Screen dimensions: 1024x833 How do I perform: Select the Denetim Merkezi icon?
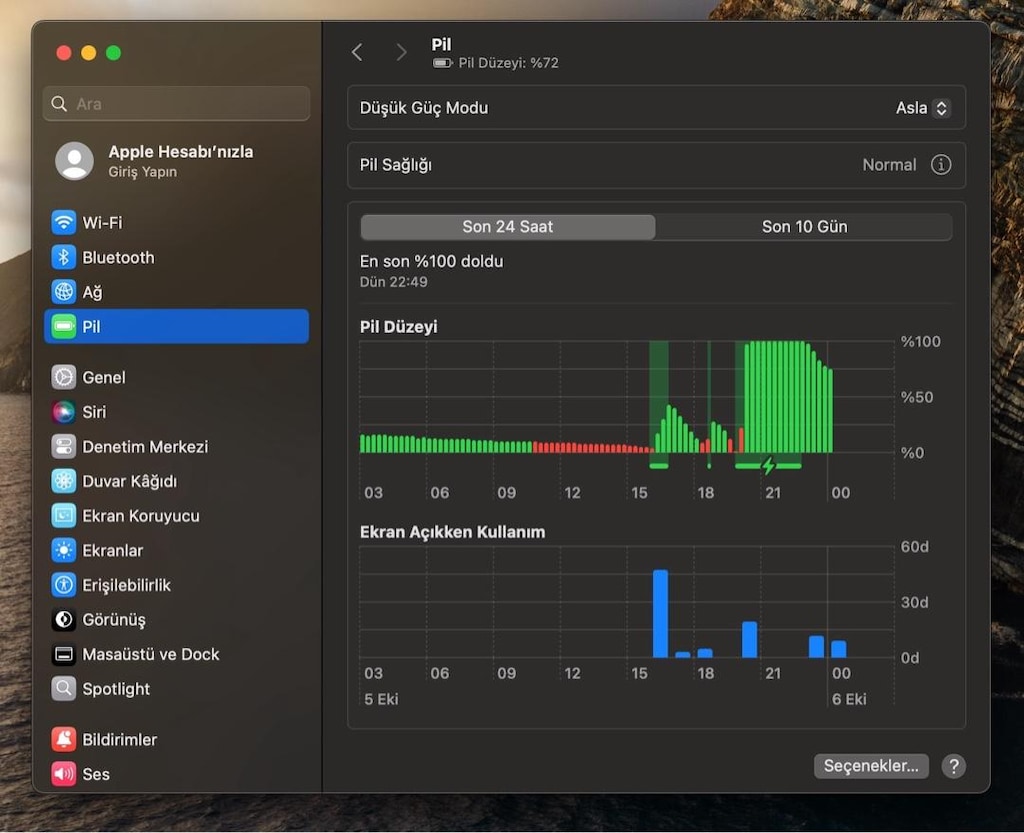63,447
